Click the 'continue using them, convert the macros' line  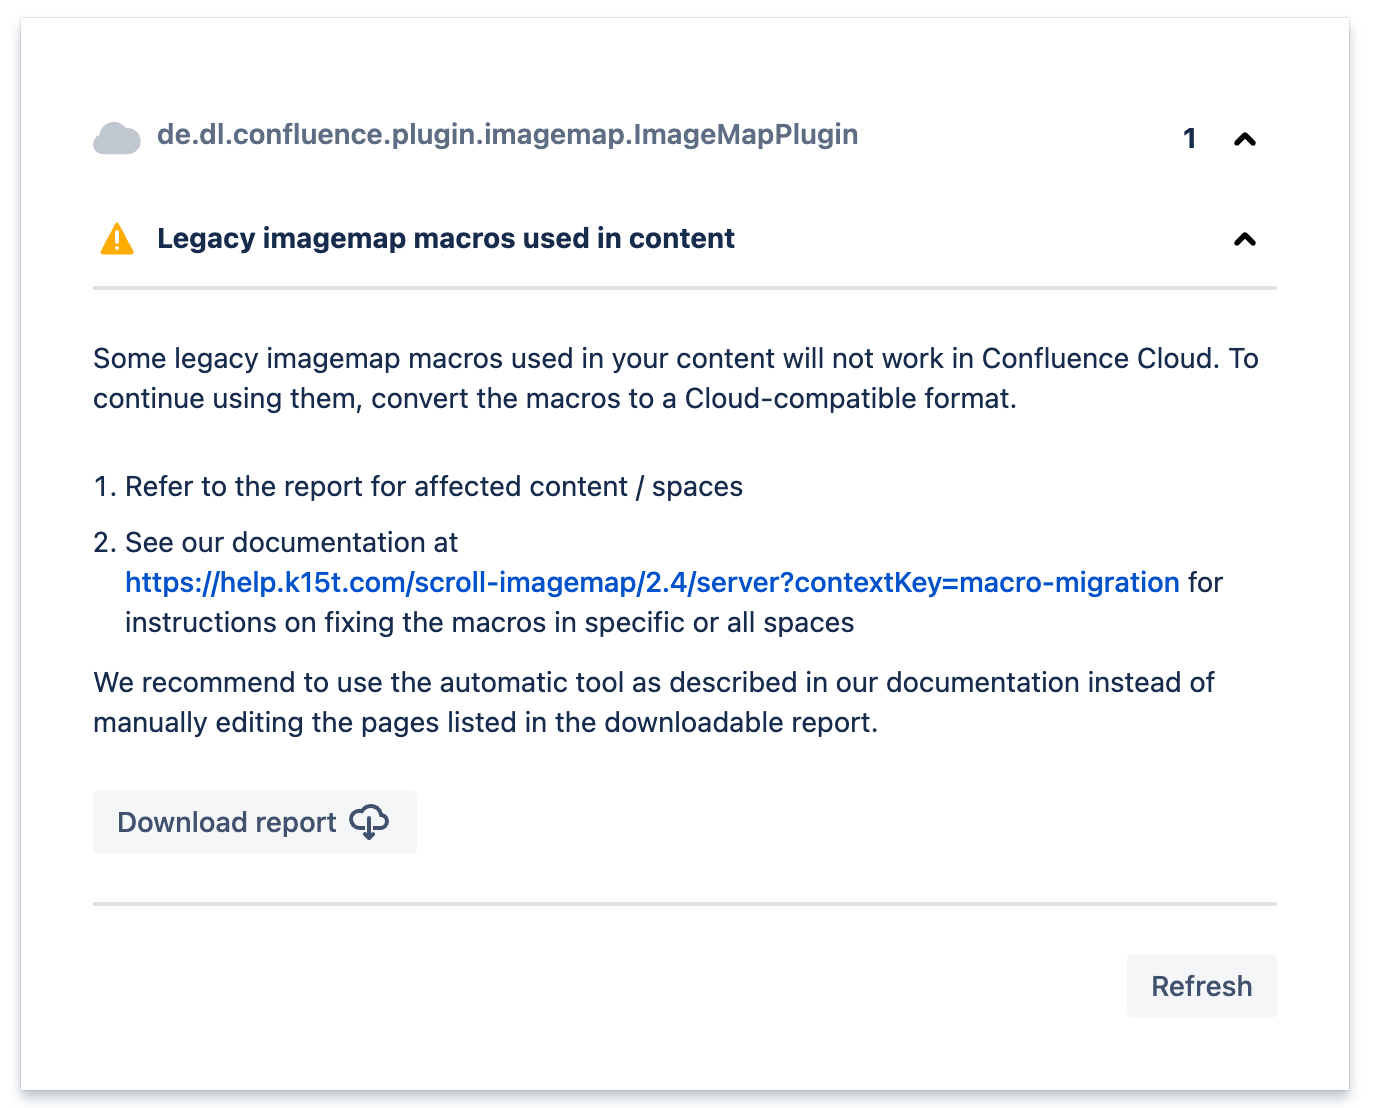(x=554, y=399)
